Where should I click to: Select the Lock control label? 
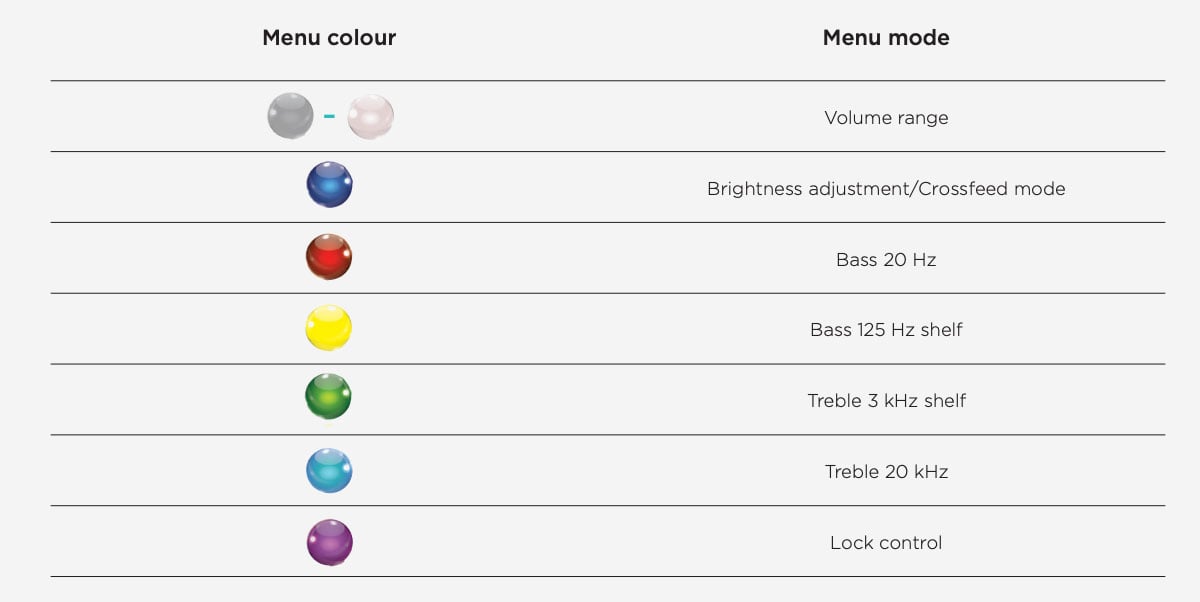click(886, 543)
